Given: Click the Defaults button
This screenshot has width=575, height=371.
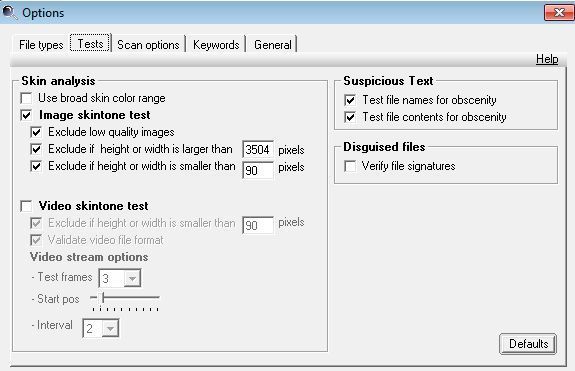Looking at the screenshot, I should pyautogui.click(x=528, y=344).
